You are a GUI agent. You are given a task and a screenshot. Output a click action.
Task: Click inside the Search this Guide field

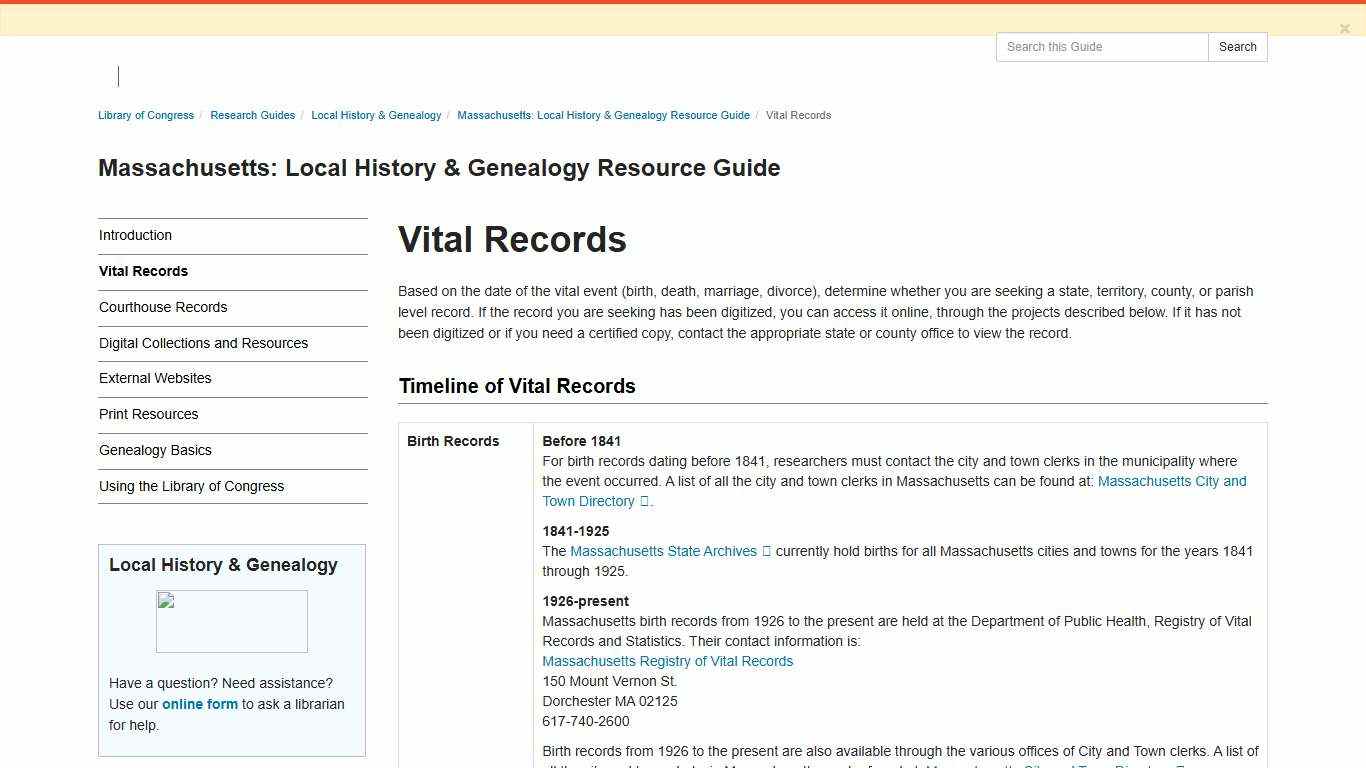pos(1100,47)
